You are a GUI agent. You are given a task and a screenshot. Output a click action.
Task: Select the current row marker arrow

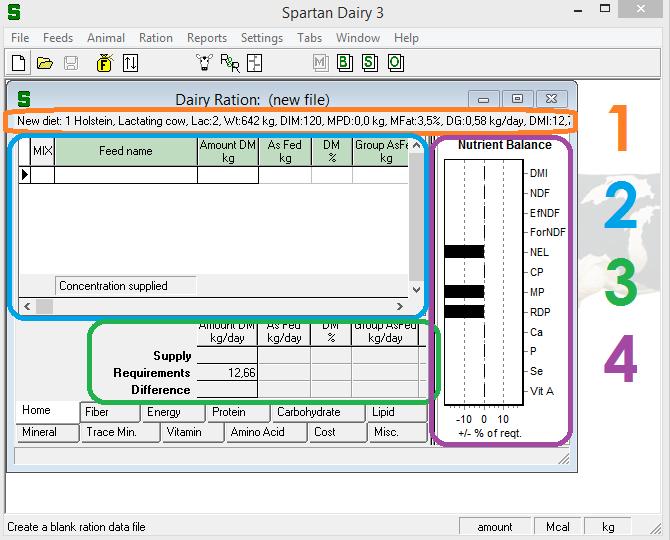click(x=25, y=175)
